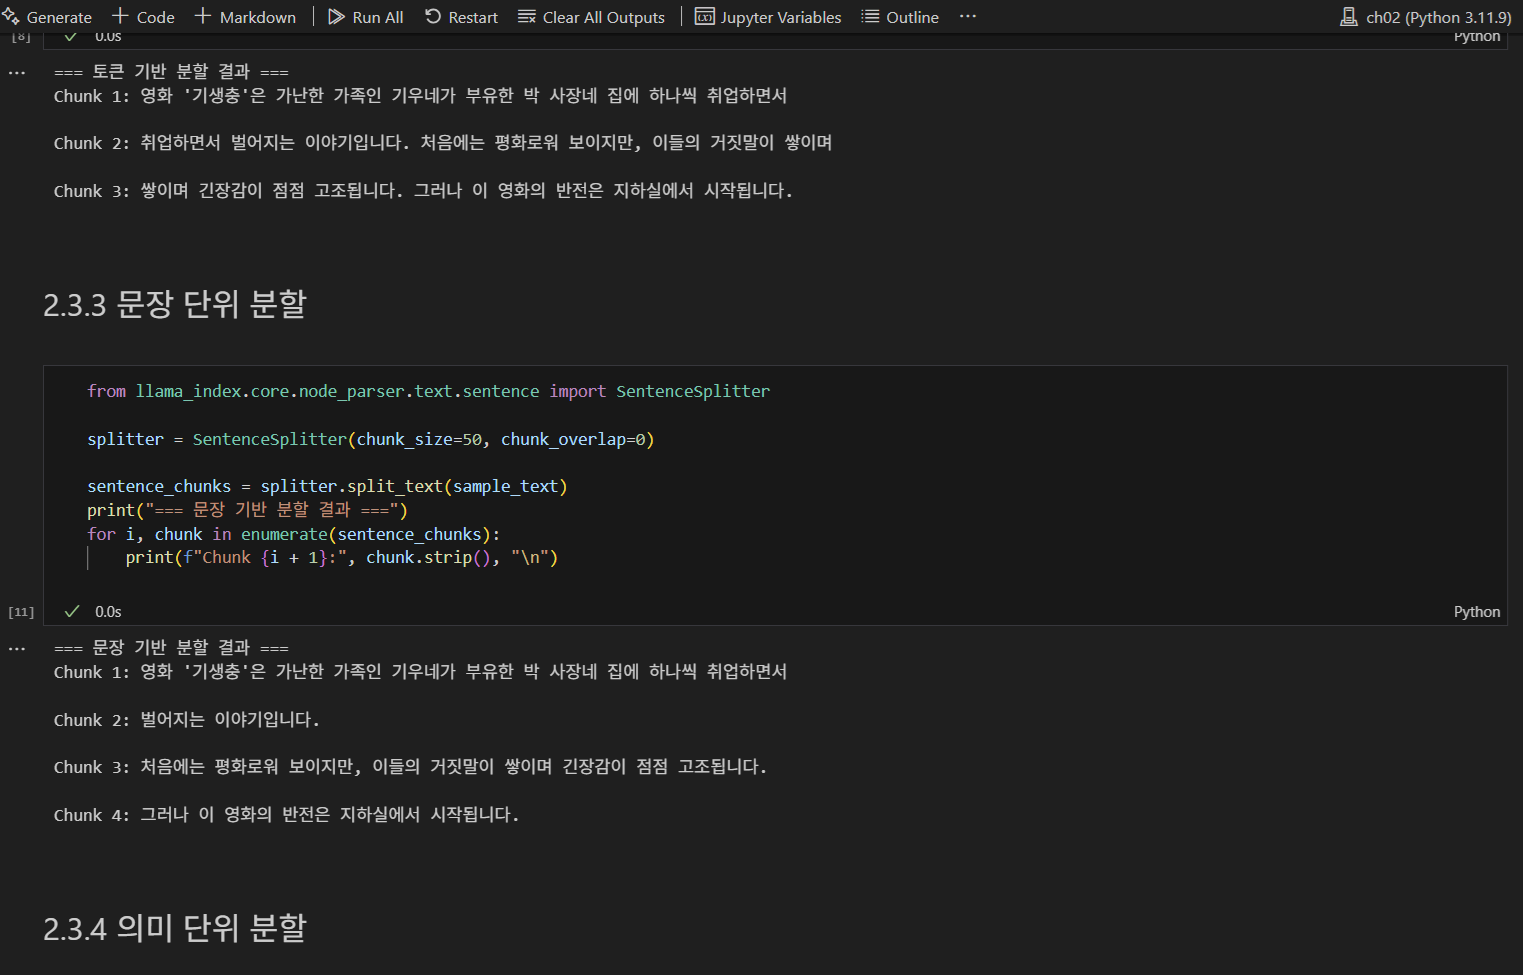The width and height of the screenshot is (1523, 975).
Task: Select kernel ch02 (Python 3.11.9)
Action: tap(1426, 17)
